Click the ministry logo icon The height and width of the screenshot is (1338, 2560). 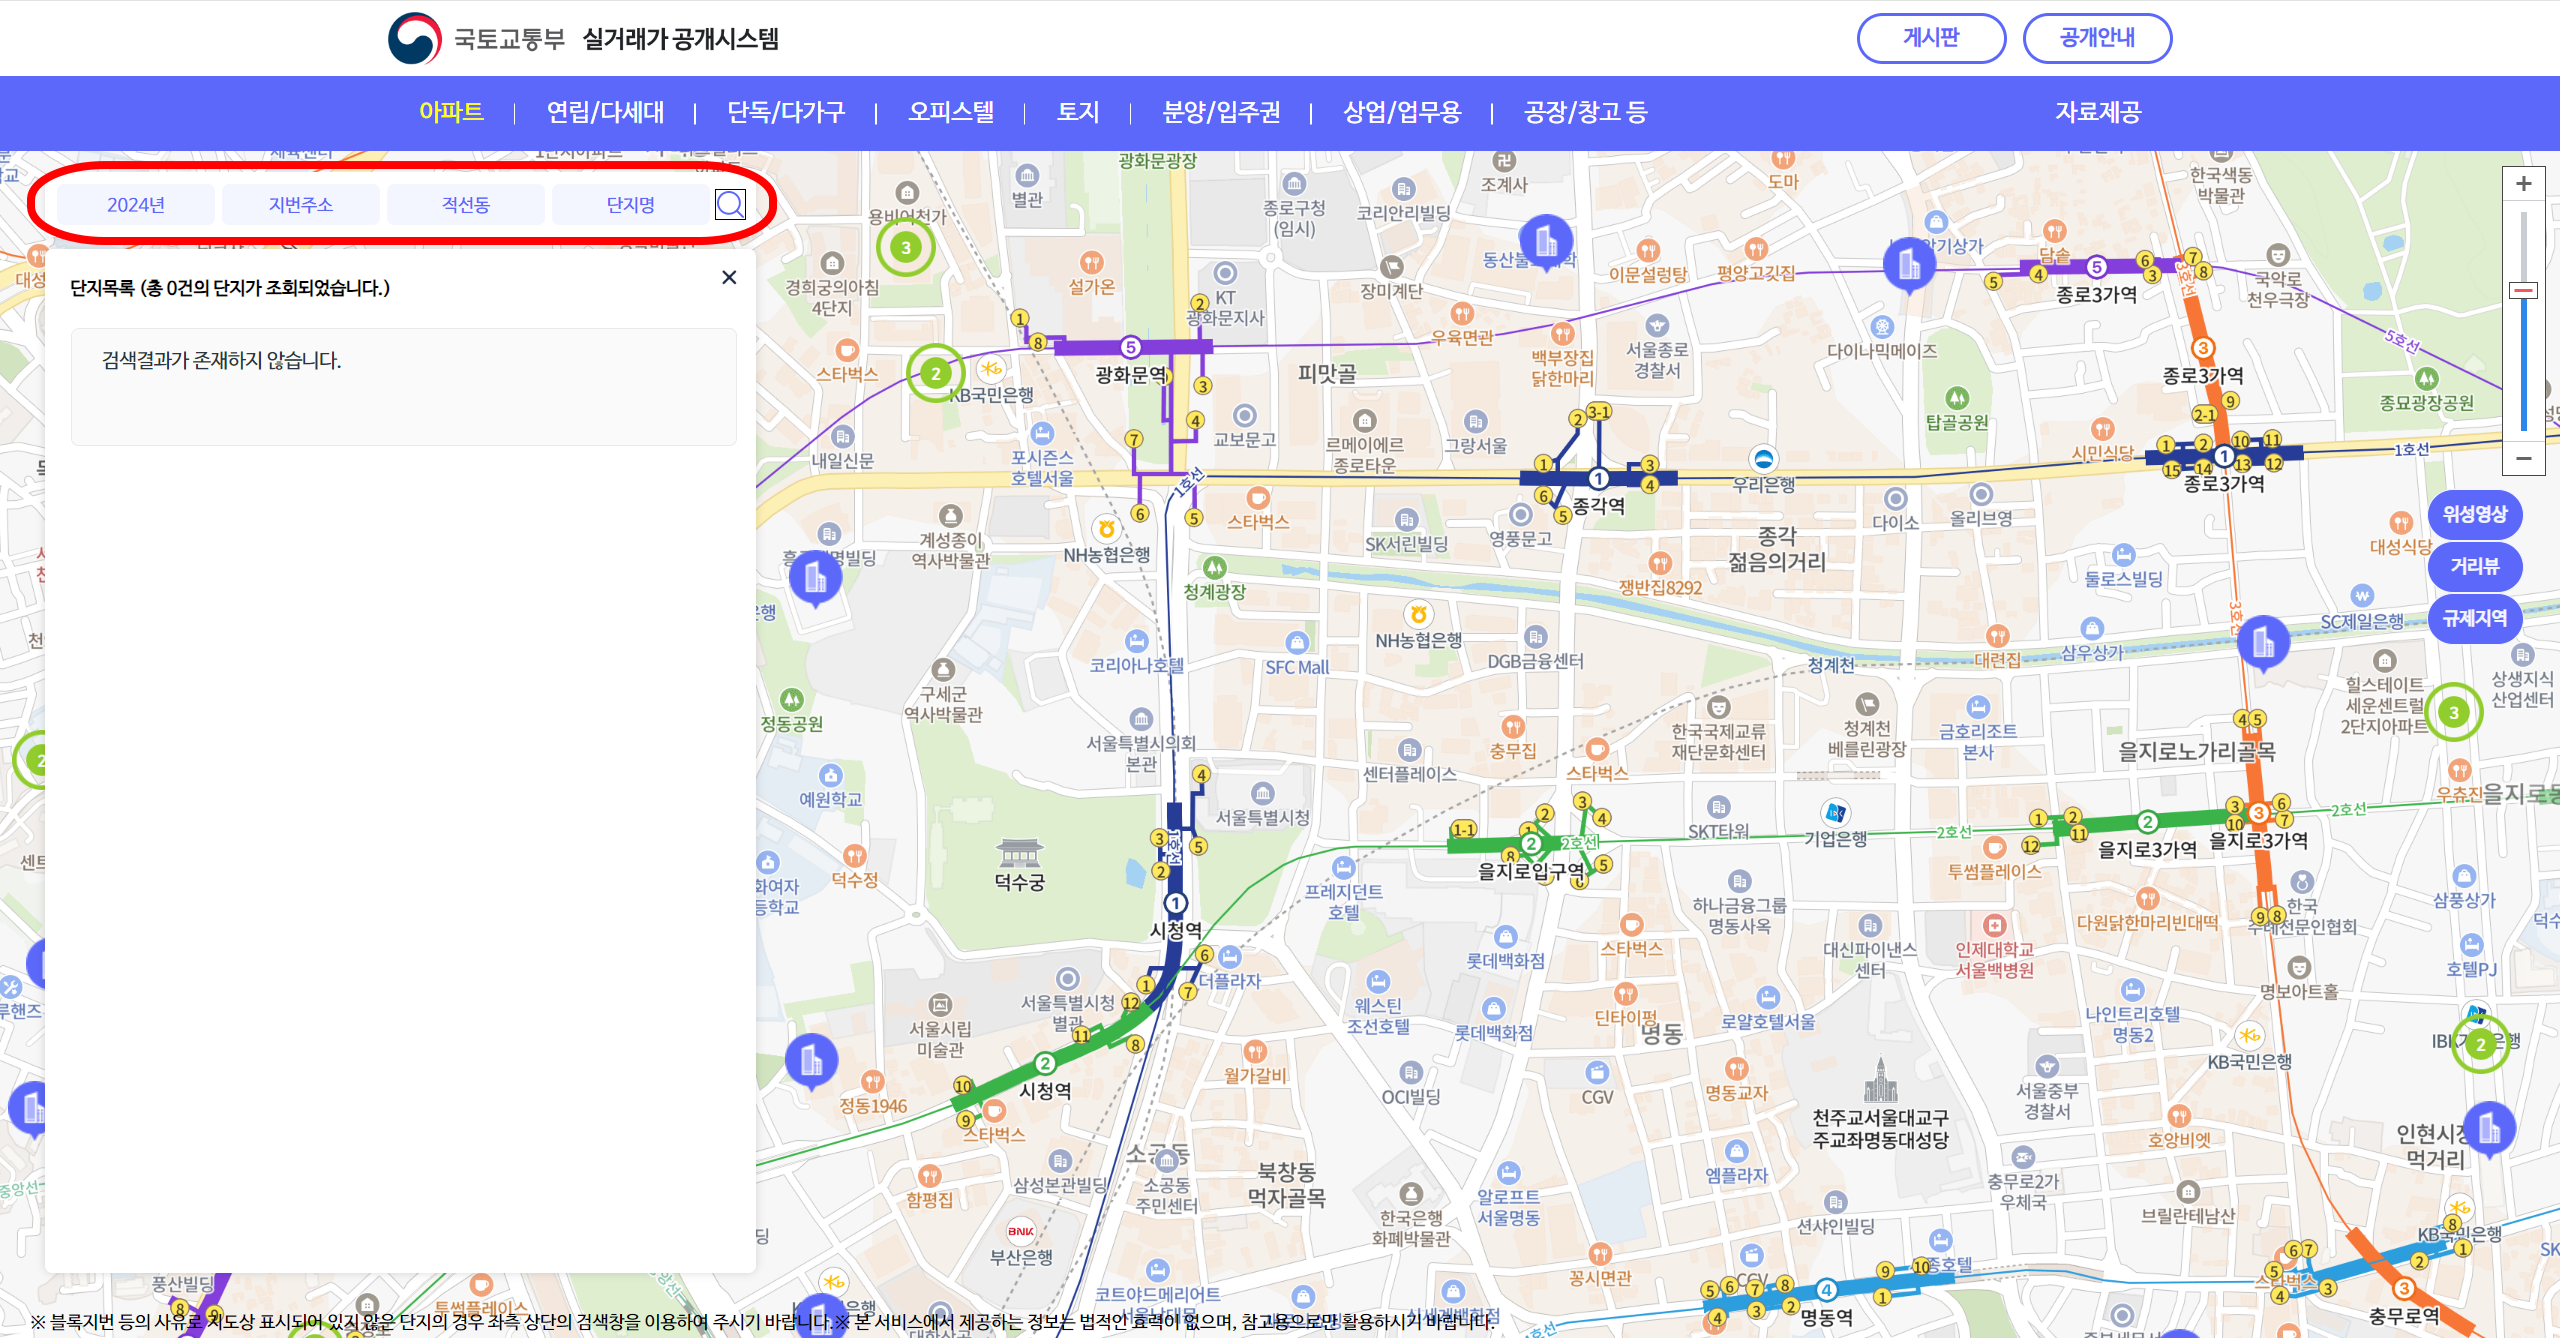(414, 39)
